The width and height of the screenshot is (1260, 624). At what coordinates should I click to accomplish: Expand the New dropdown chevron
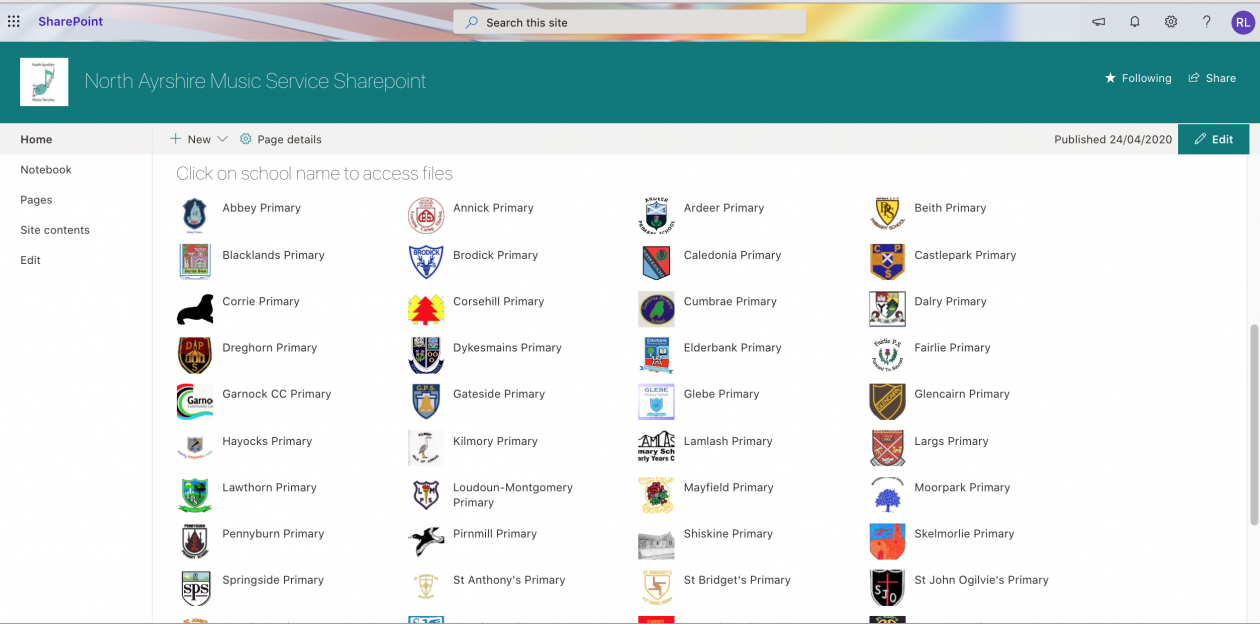coord(222,139)
